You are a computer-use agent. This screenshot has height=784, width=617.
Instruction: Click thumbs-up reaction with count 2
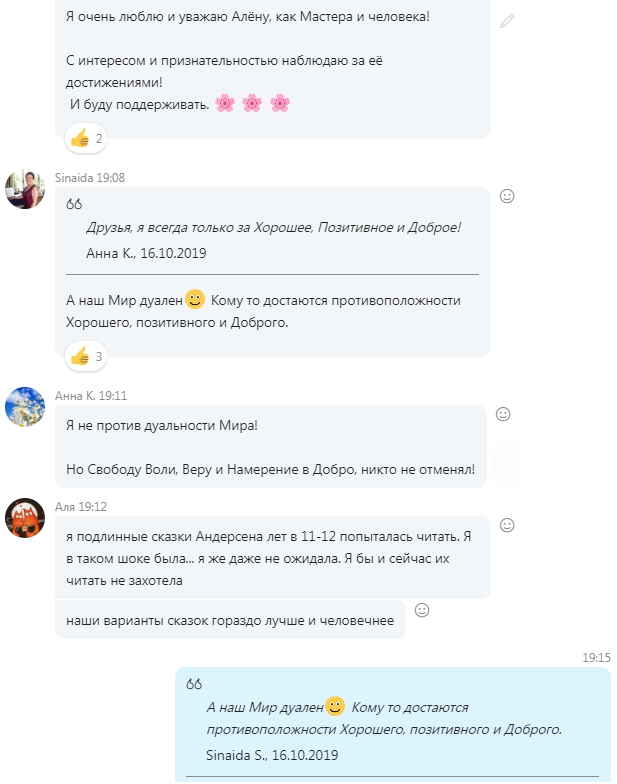coord(86,138)
